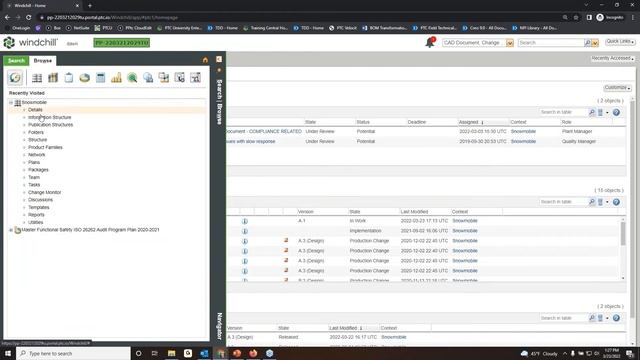Click the Windchill logo
Image resolution: width=640 pixels, height=360 pixels.
pyautogui.click(x=31, y=42)
